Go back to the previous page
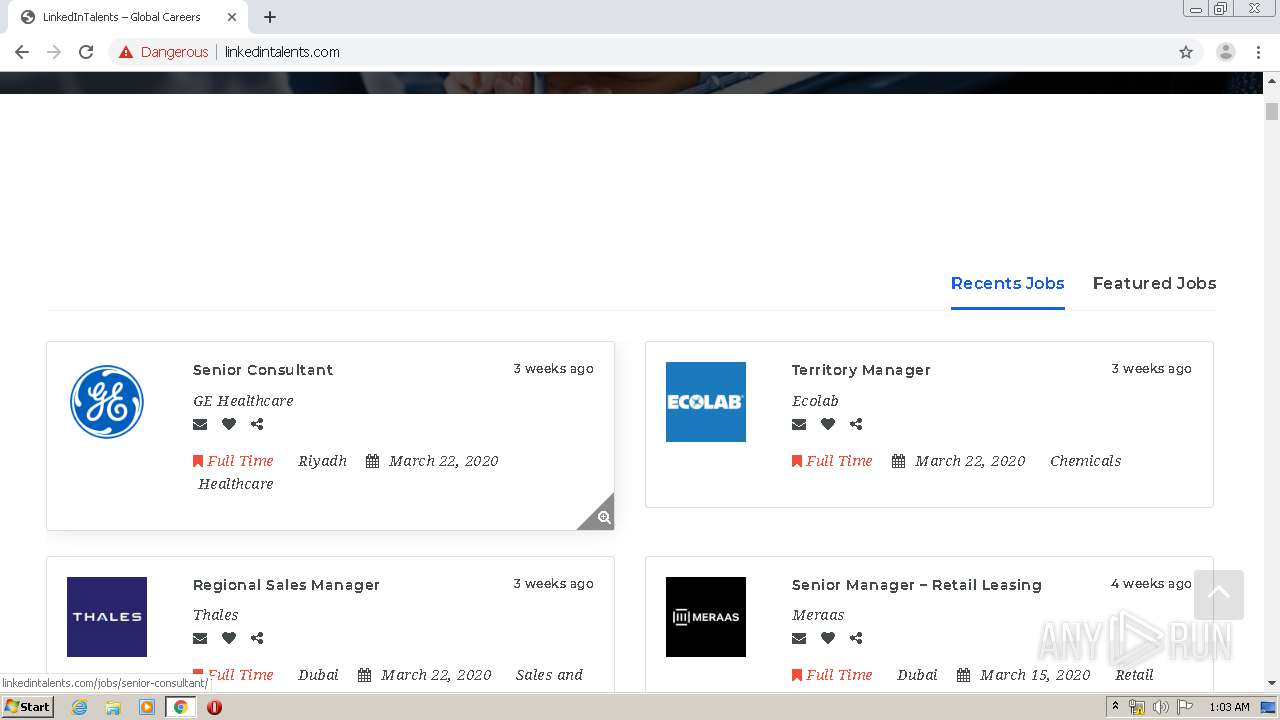Screen dimensions: 1280x720 (22, 52)
